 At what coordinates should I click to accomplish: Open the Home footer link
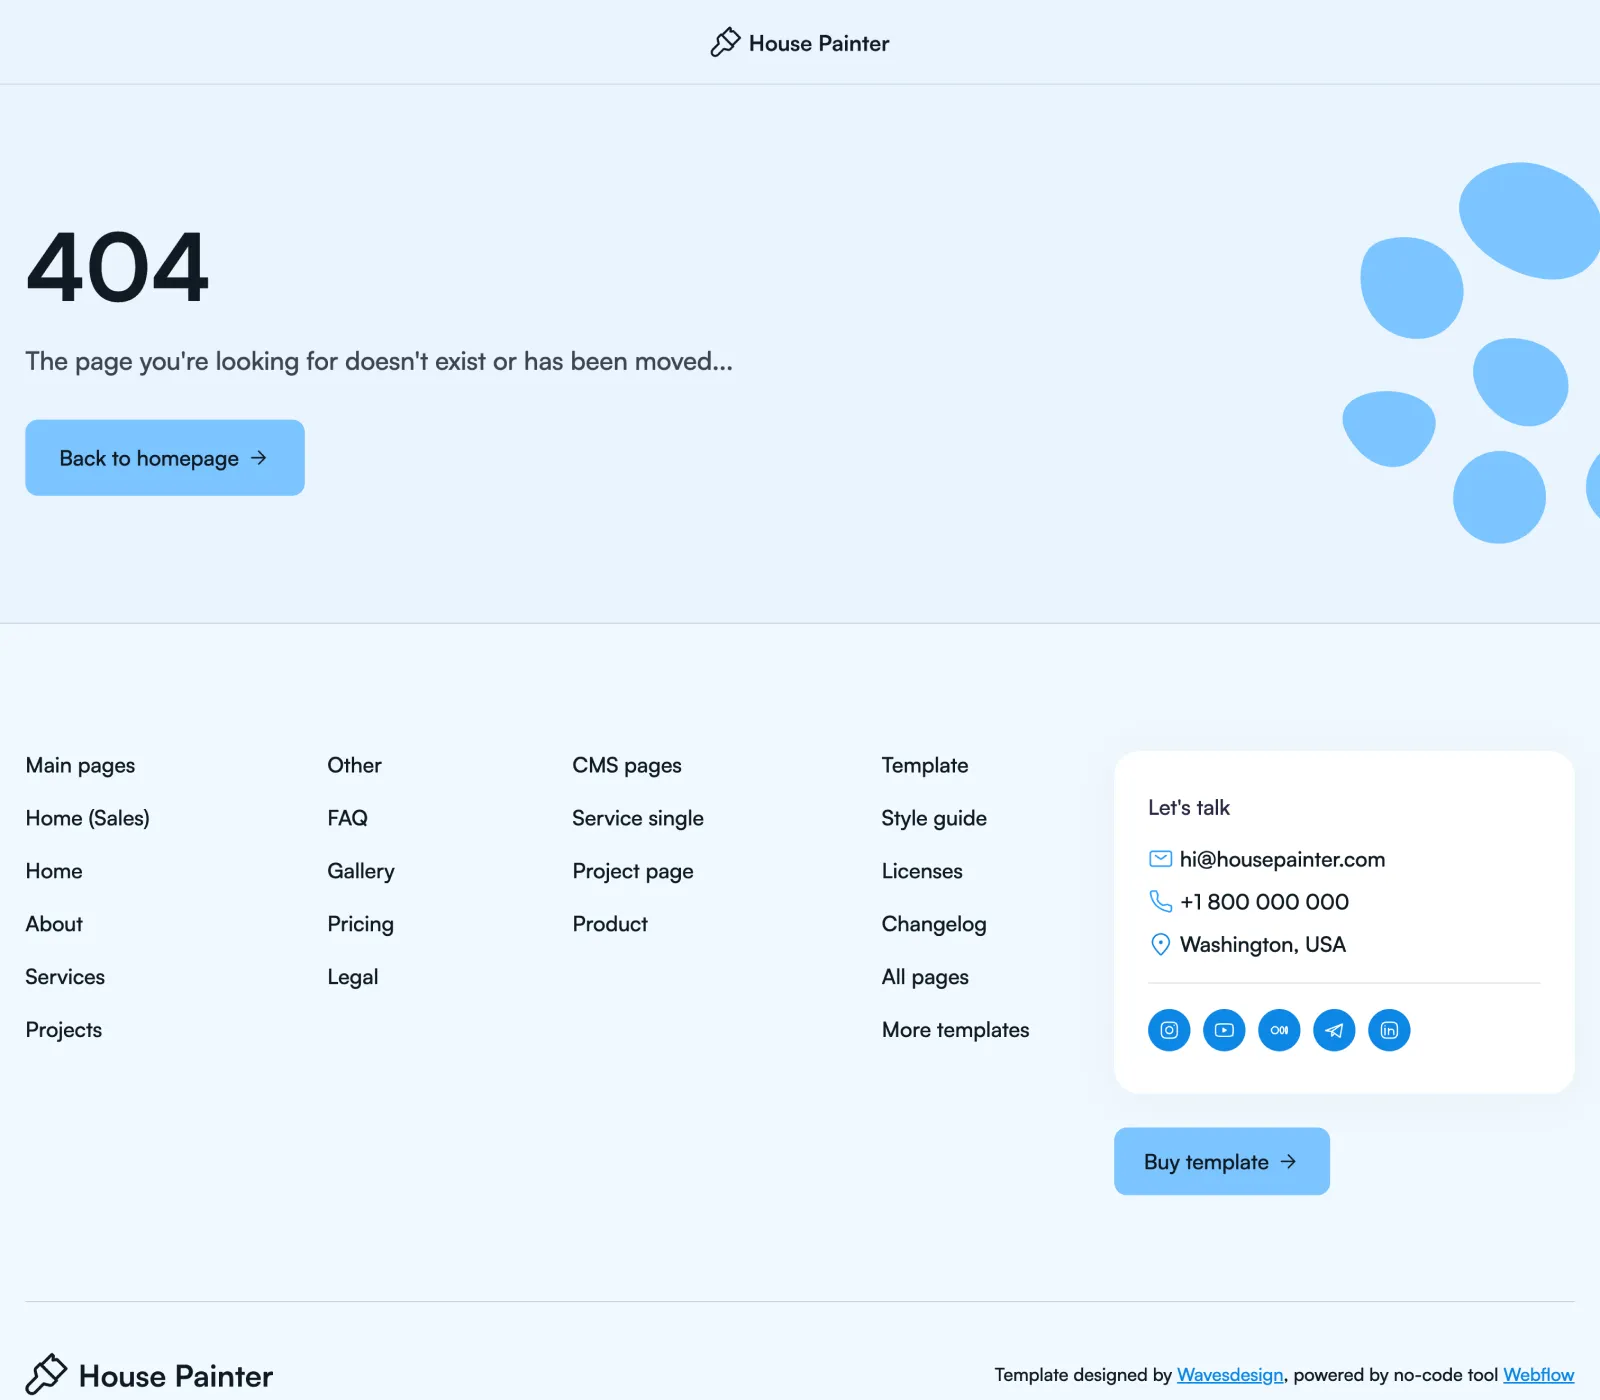pyautogui.click(x=54, y=871)
